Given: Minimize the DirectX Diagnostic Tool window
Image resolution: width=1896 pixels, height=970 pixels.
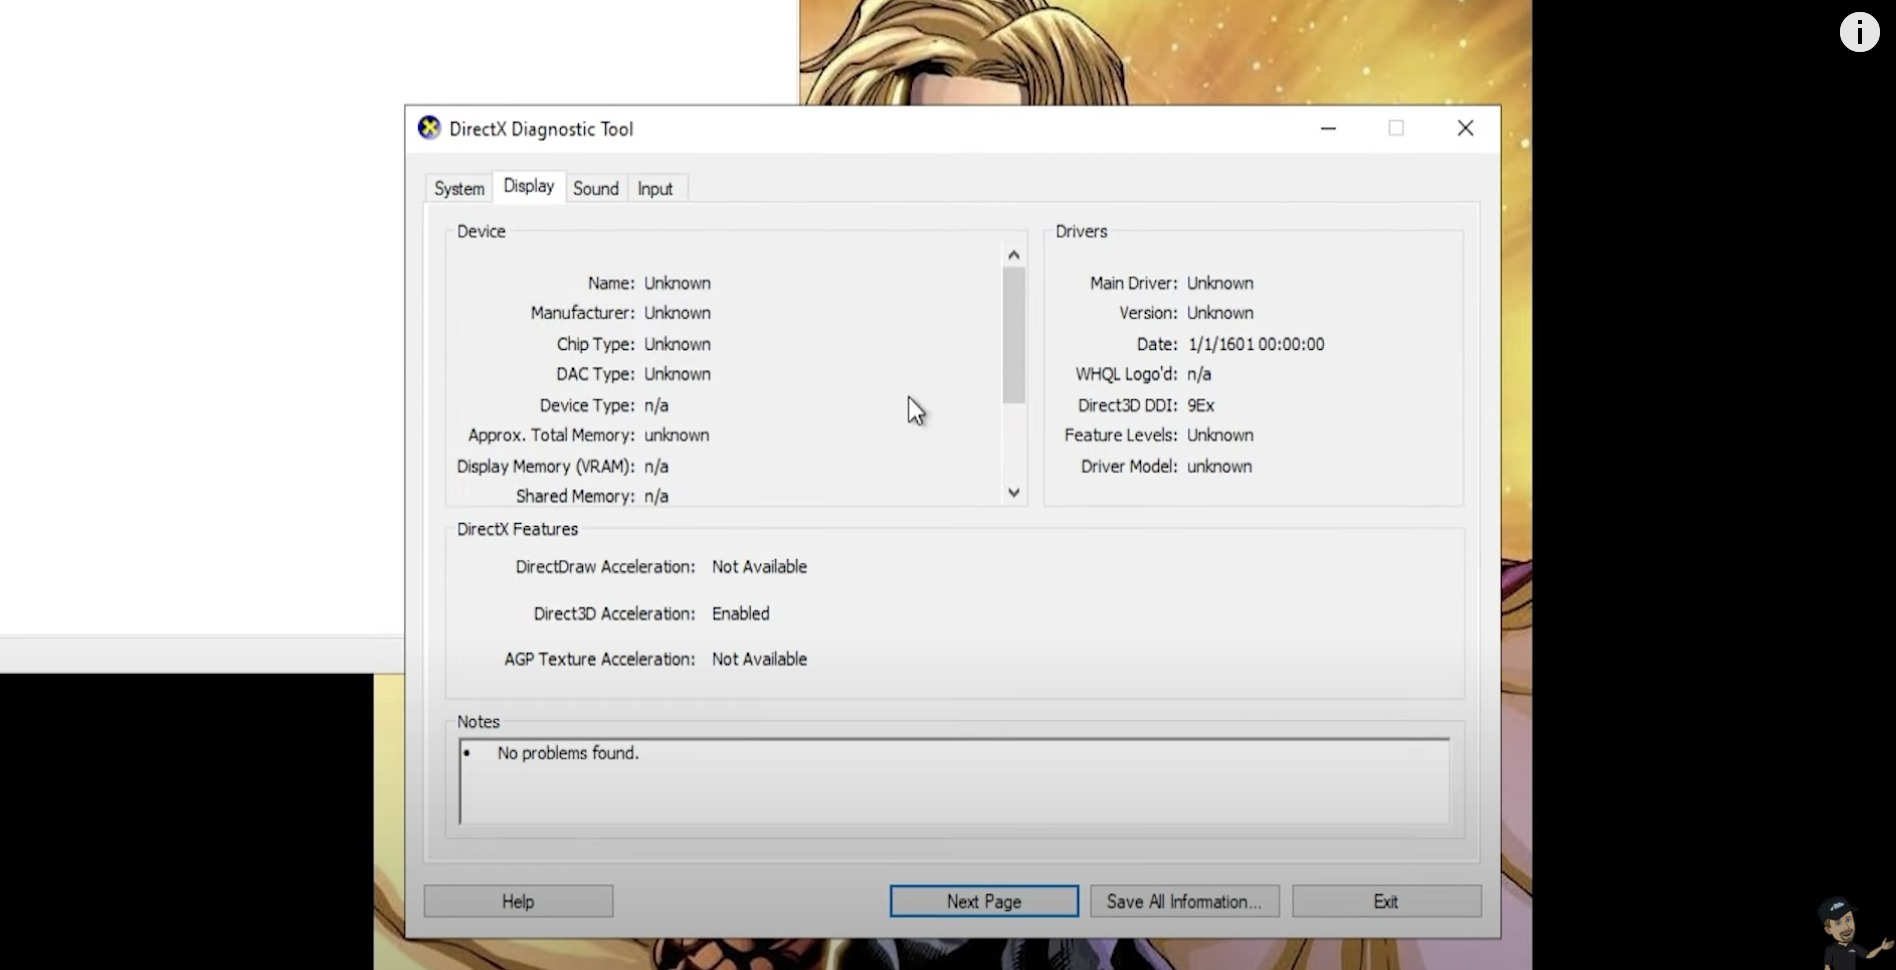Looking at the screenshot, I should [1328, 128].
